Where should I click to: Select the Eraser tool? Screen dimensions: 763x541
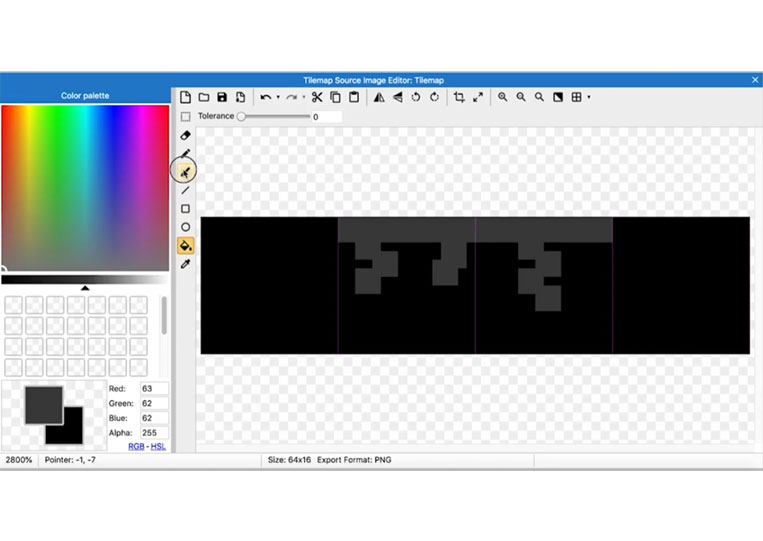click(x=185, y=135)
